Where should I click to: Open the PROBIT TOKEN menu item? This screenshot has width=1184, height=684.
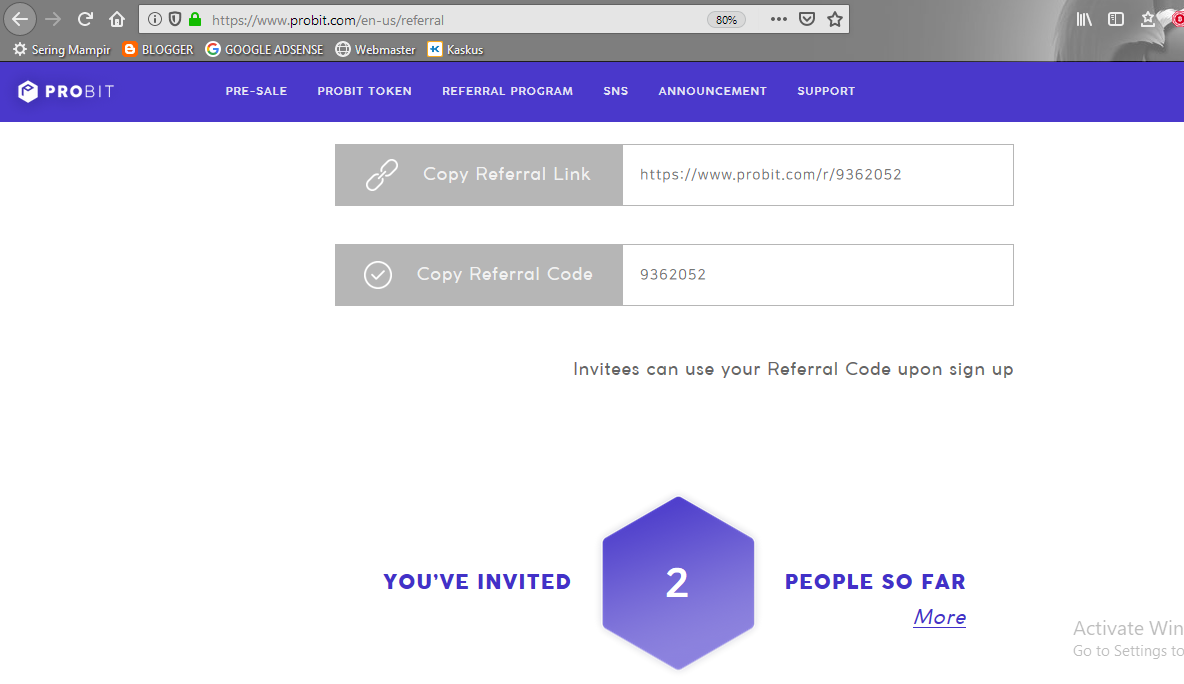pos(365,91)
